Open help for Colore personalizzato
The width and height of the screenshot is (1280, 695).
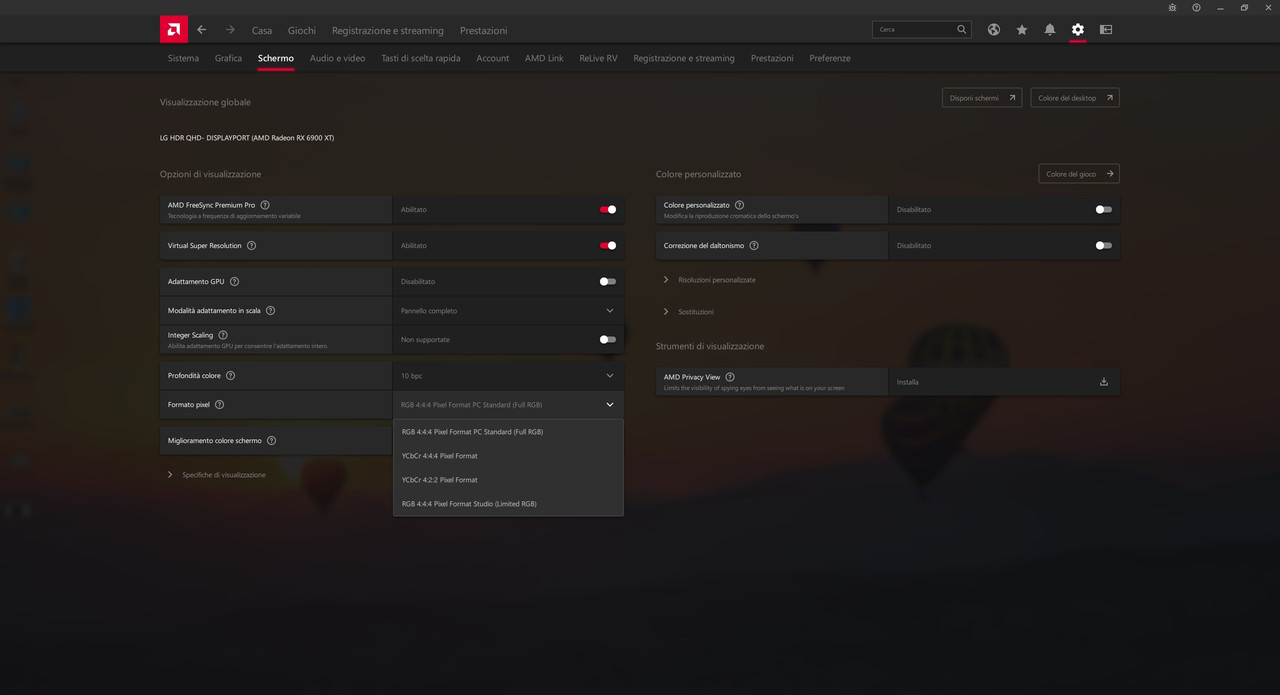[739, 205]
